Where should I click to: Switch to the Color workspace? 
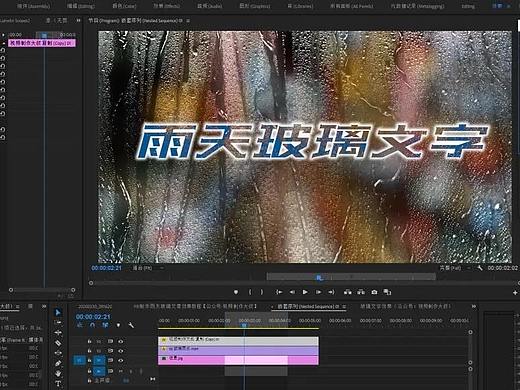tap(124, 6)
